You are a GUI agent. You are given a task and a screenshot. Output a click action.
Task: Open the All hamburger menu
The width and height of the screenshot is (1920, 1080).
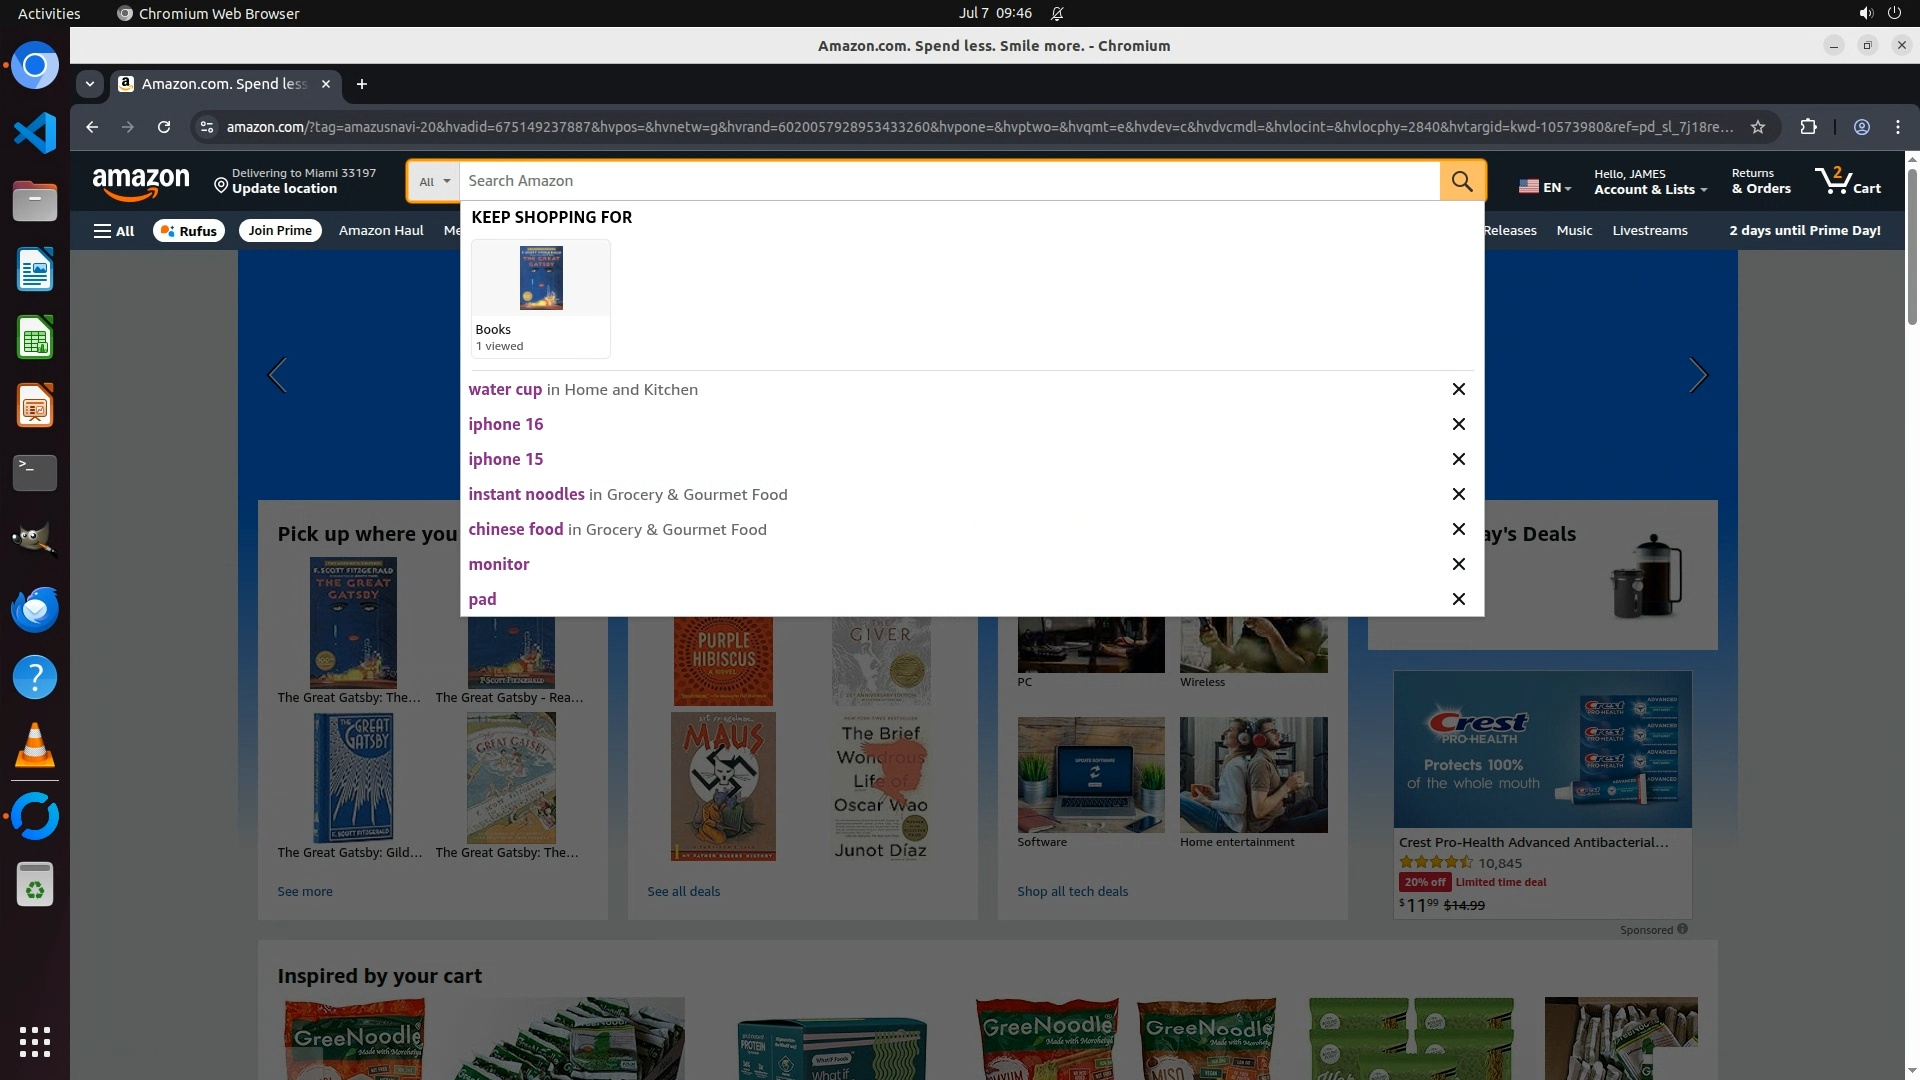point(114,231)
